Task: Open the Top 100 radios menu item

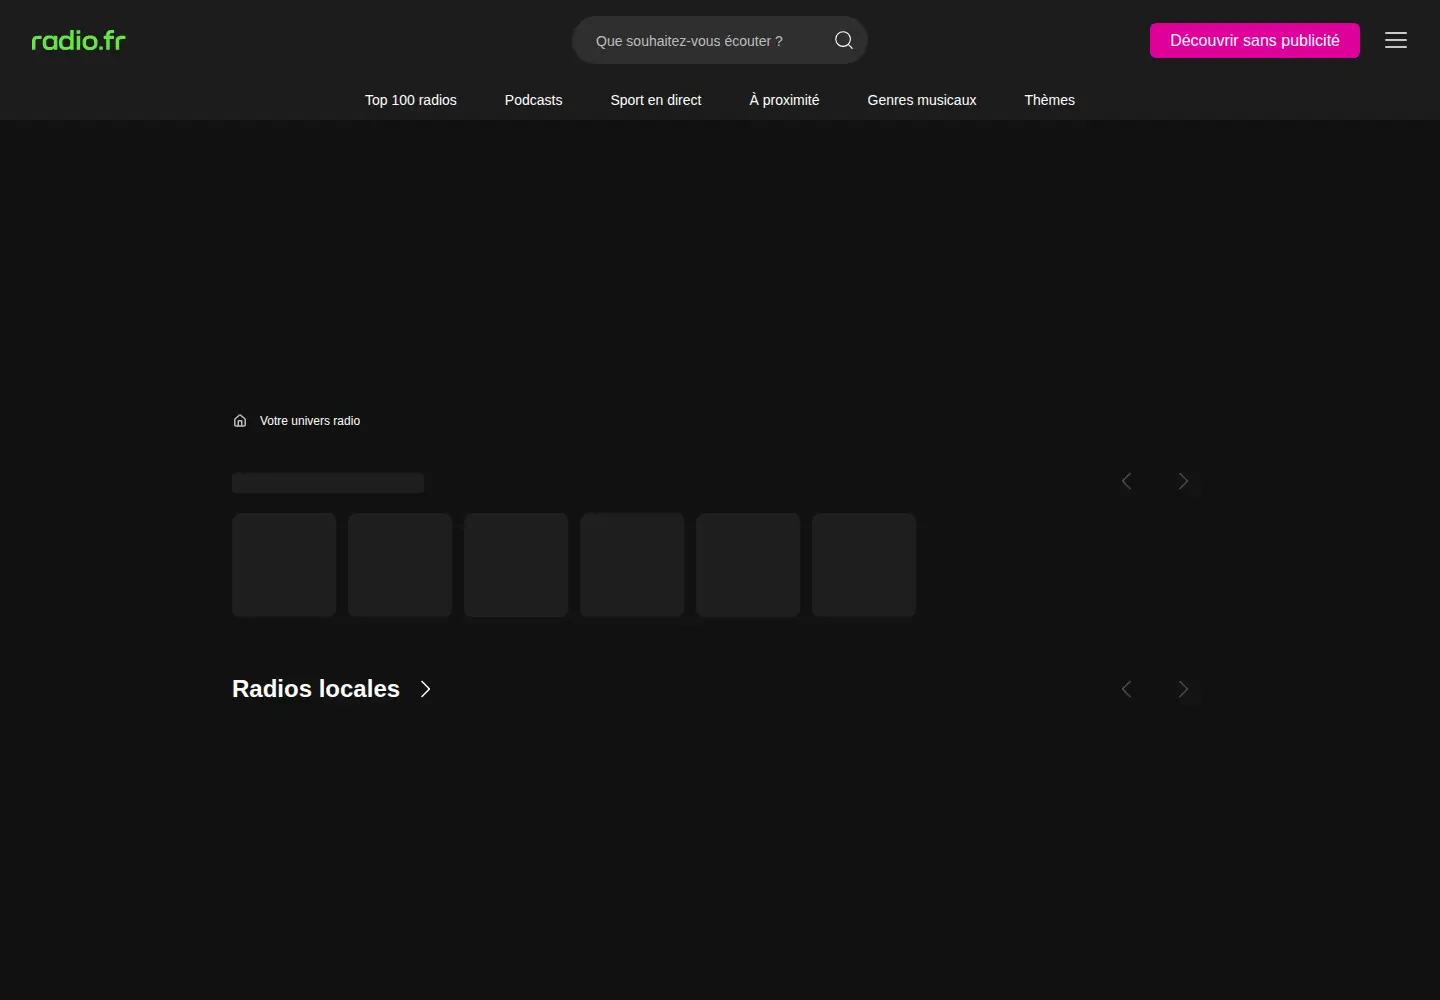Action: click(x=411, y=100)
